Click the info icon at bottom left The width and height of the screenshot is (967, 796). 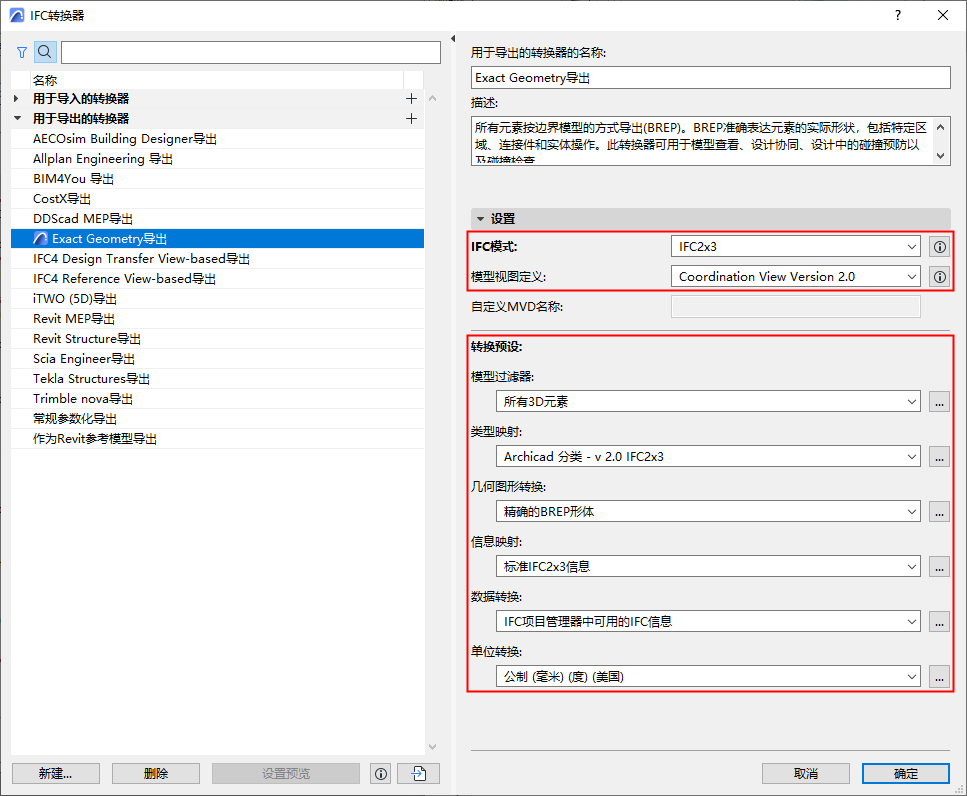pyautogui.click(x=380, y=773)
